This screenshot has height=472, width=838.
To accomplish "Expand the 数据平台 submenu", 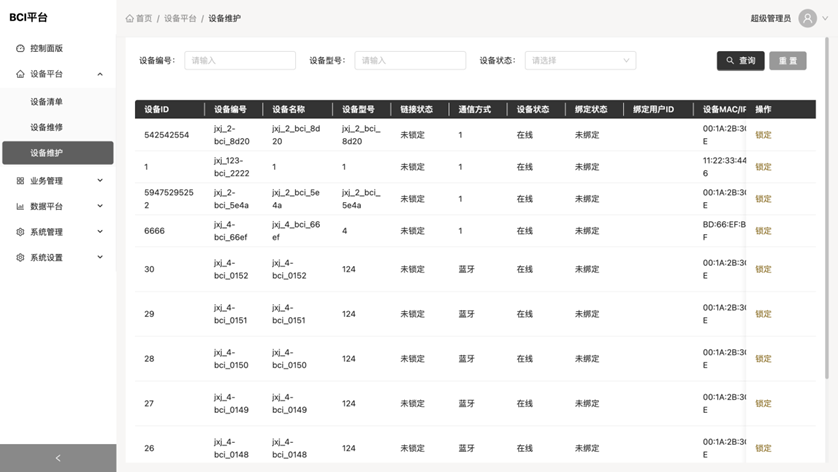I will coord(99,207).
